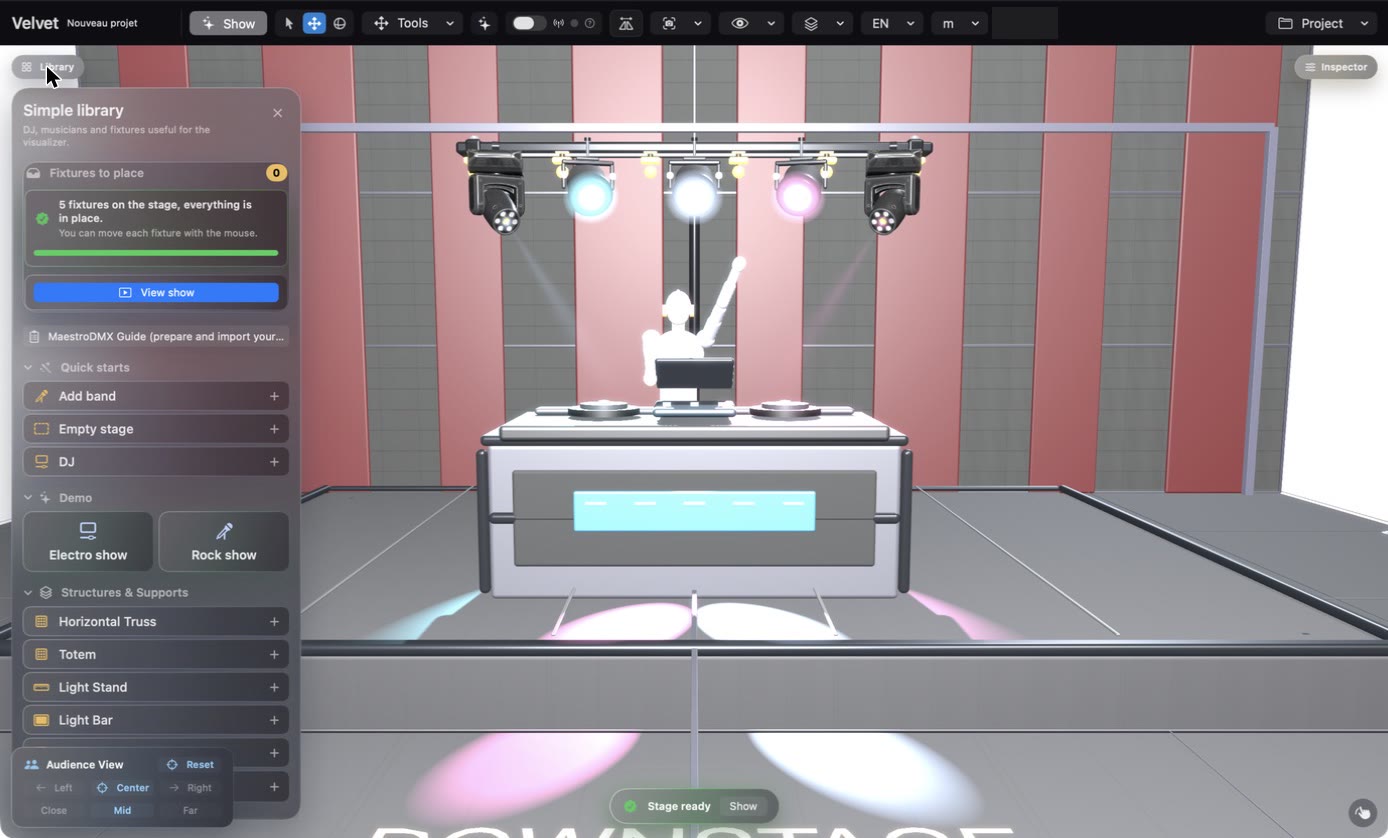Screen dimensions: 1388x838
Task: Open the Library panel tab
Action: pyautogui.click(x=48, y=67)
